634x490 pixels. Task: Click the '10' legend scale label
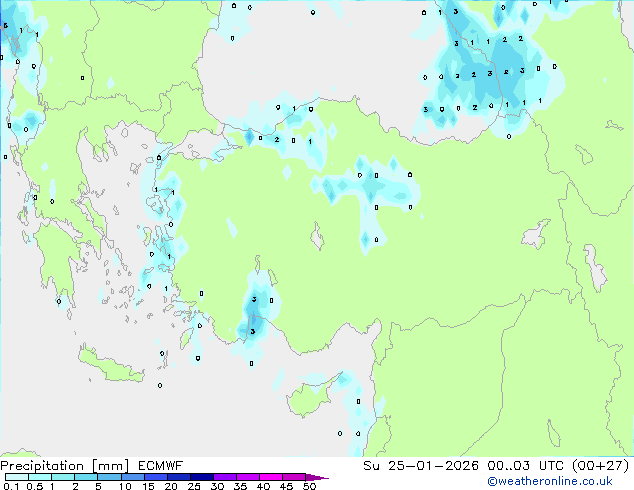pyautogui.click(x=125, y=486)
